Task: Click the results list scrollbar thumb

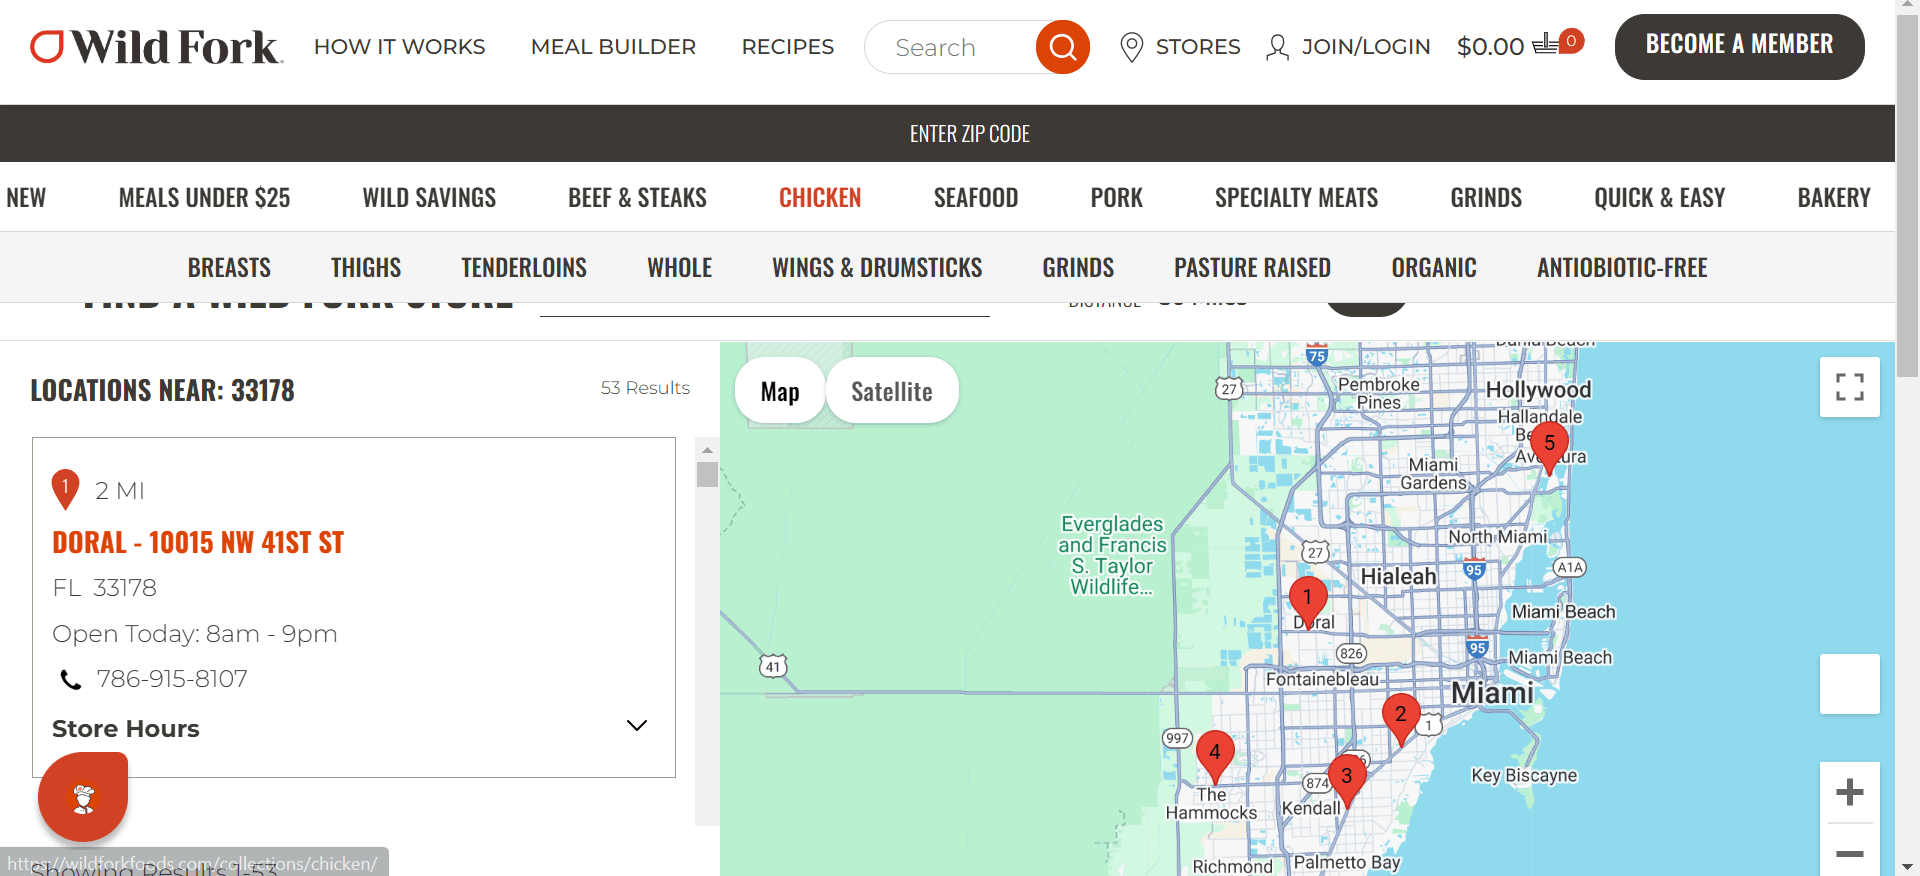Action: click(707, 474)
